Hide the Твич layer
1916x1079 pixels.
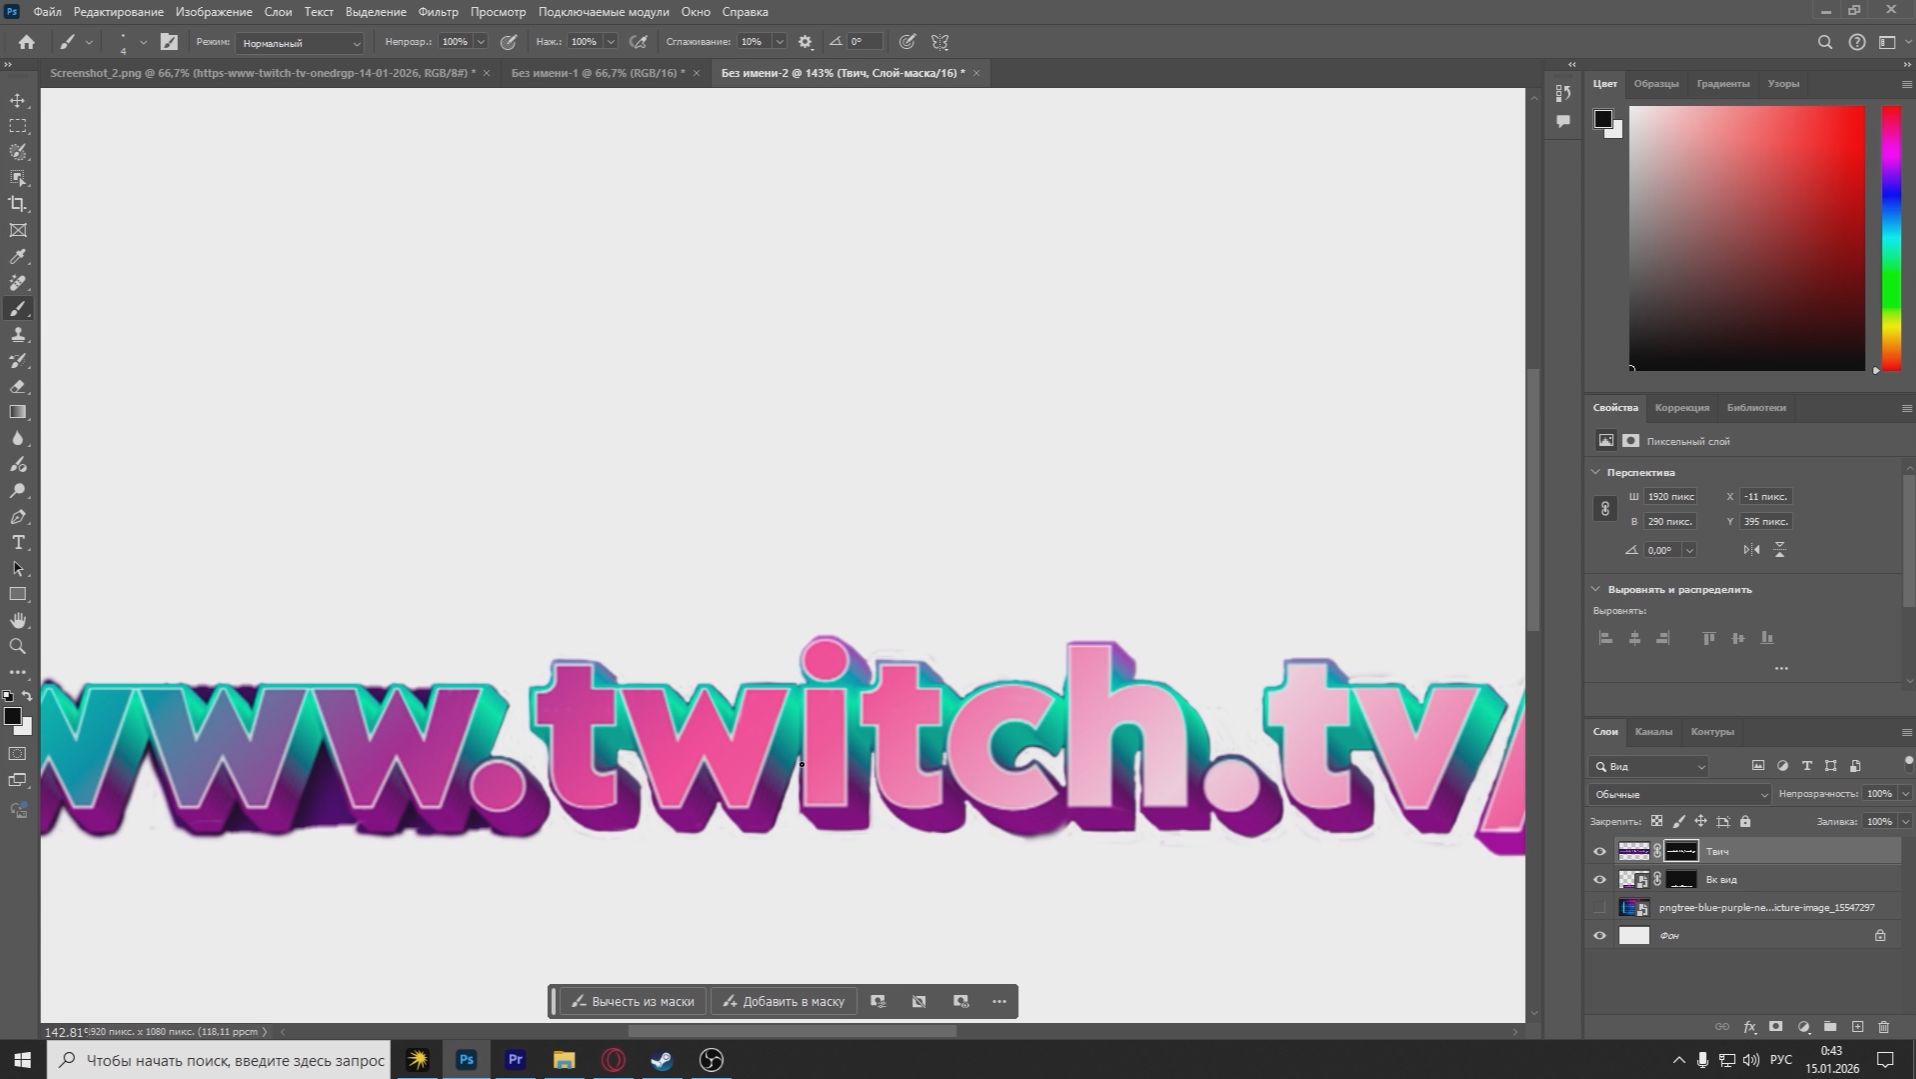coord(1600,852)
